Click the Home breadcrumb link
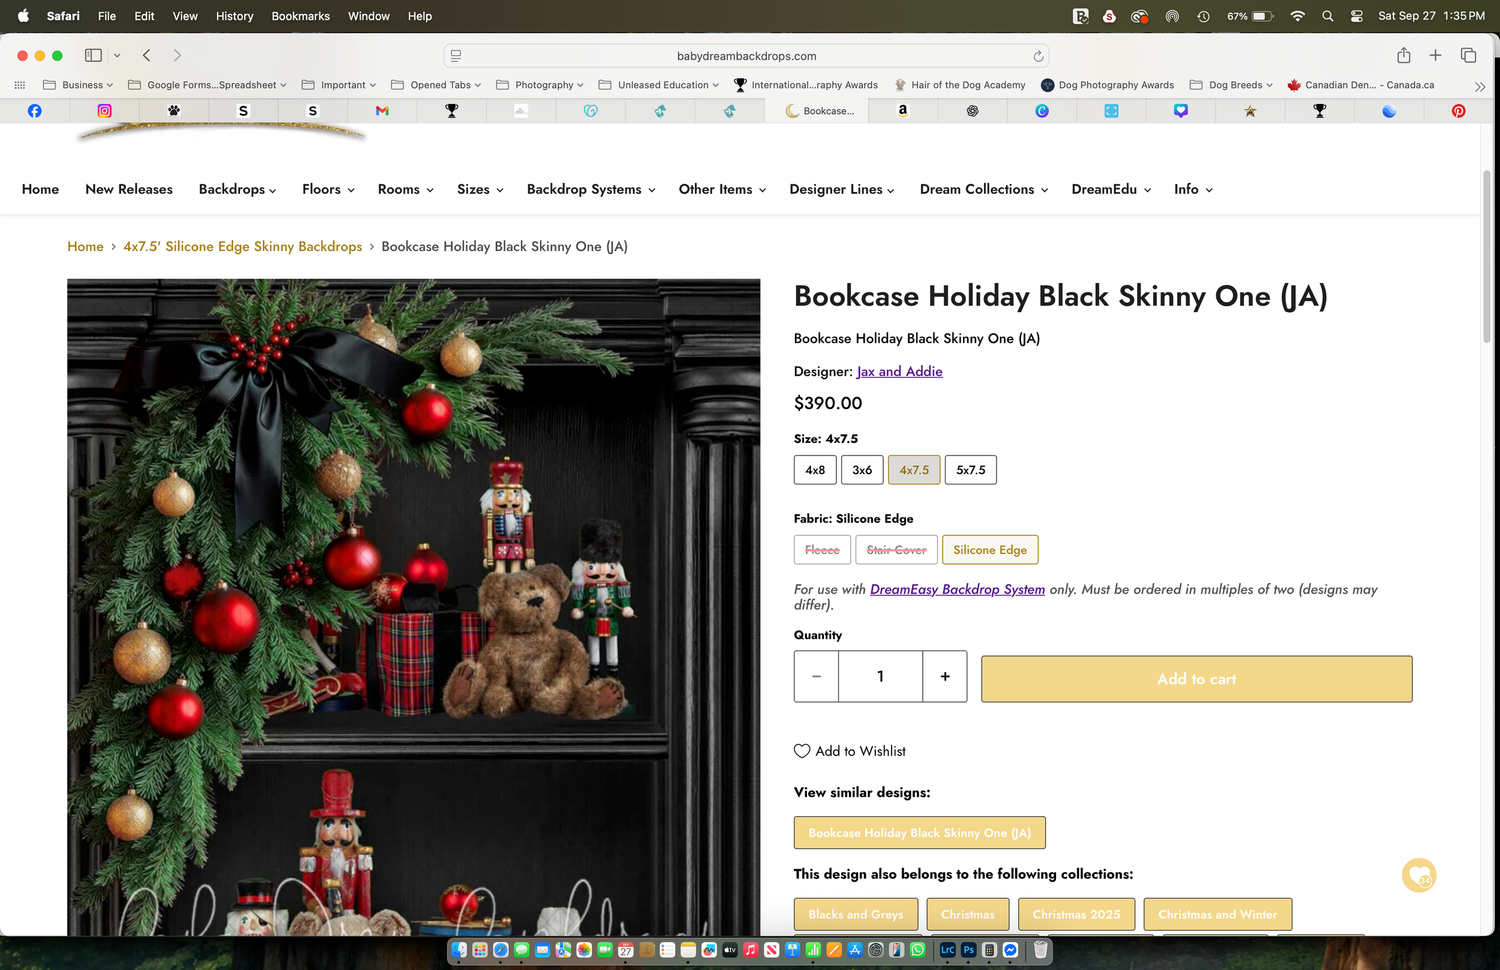The image size is (1500, 970). click(85, 246)
